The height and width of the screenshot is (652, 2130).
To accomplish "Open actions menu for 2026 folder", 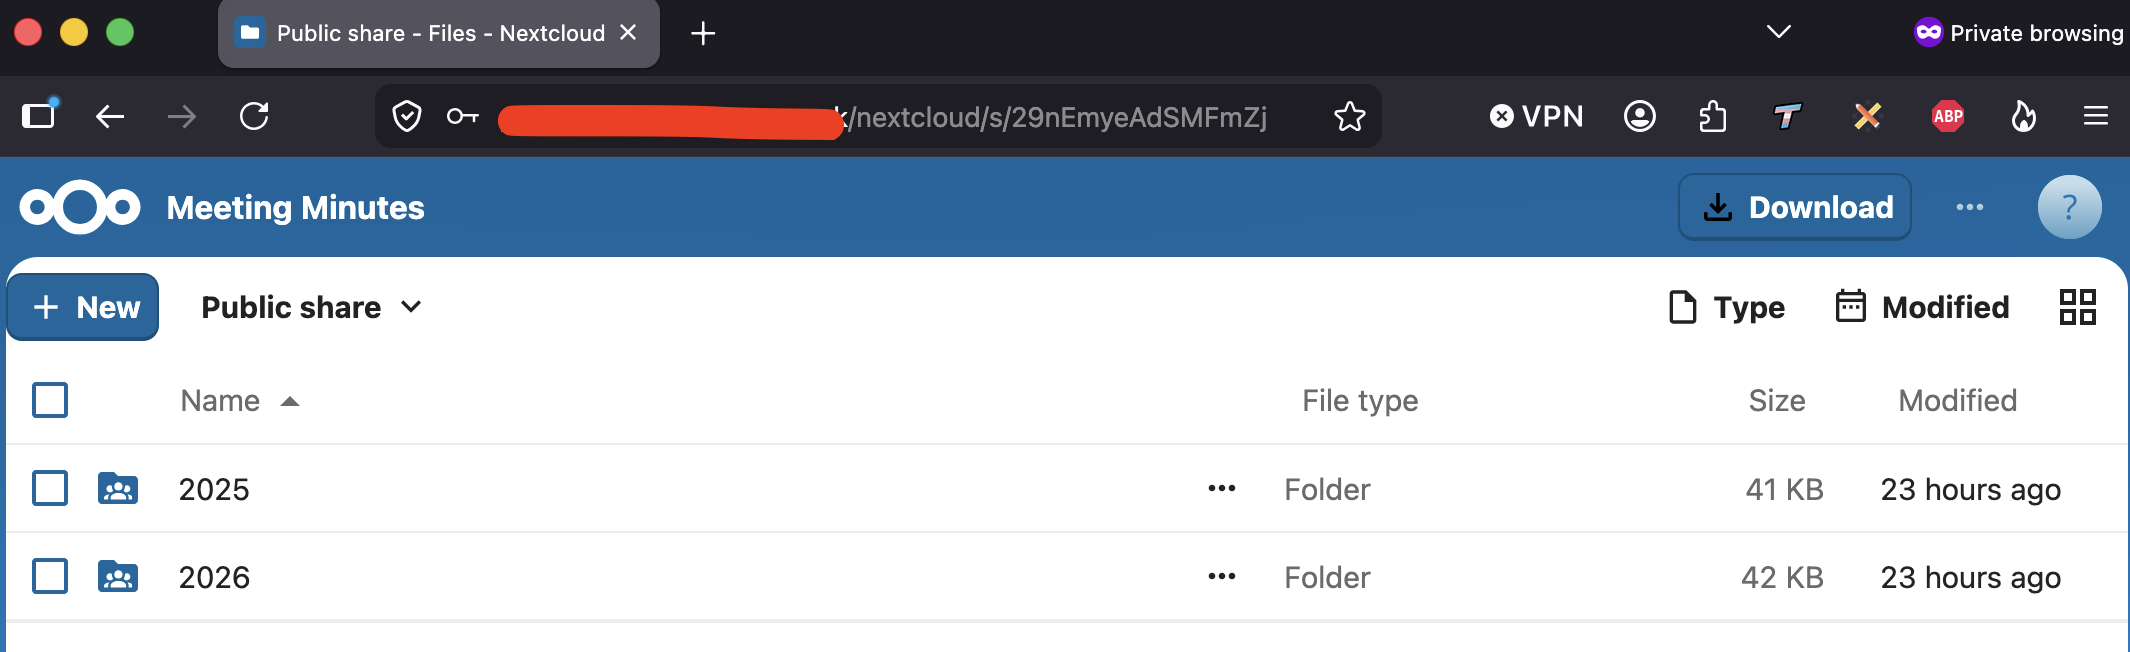I will [1222, 577].
